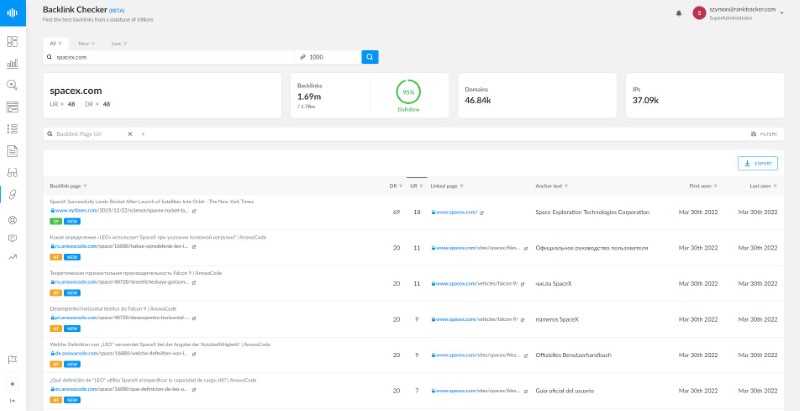
Task: Click the Backlink Page Url filter field
Action: point(85,134)
